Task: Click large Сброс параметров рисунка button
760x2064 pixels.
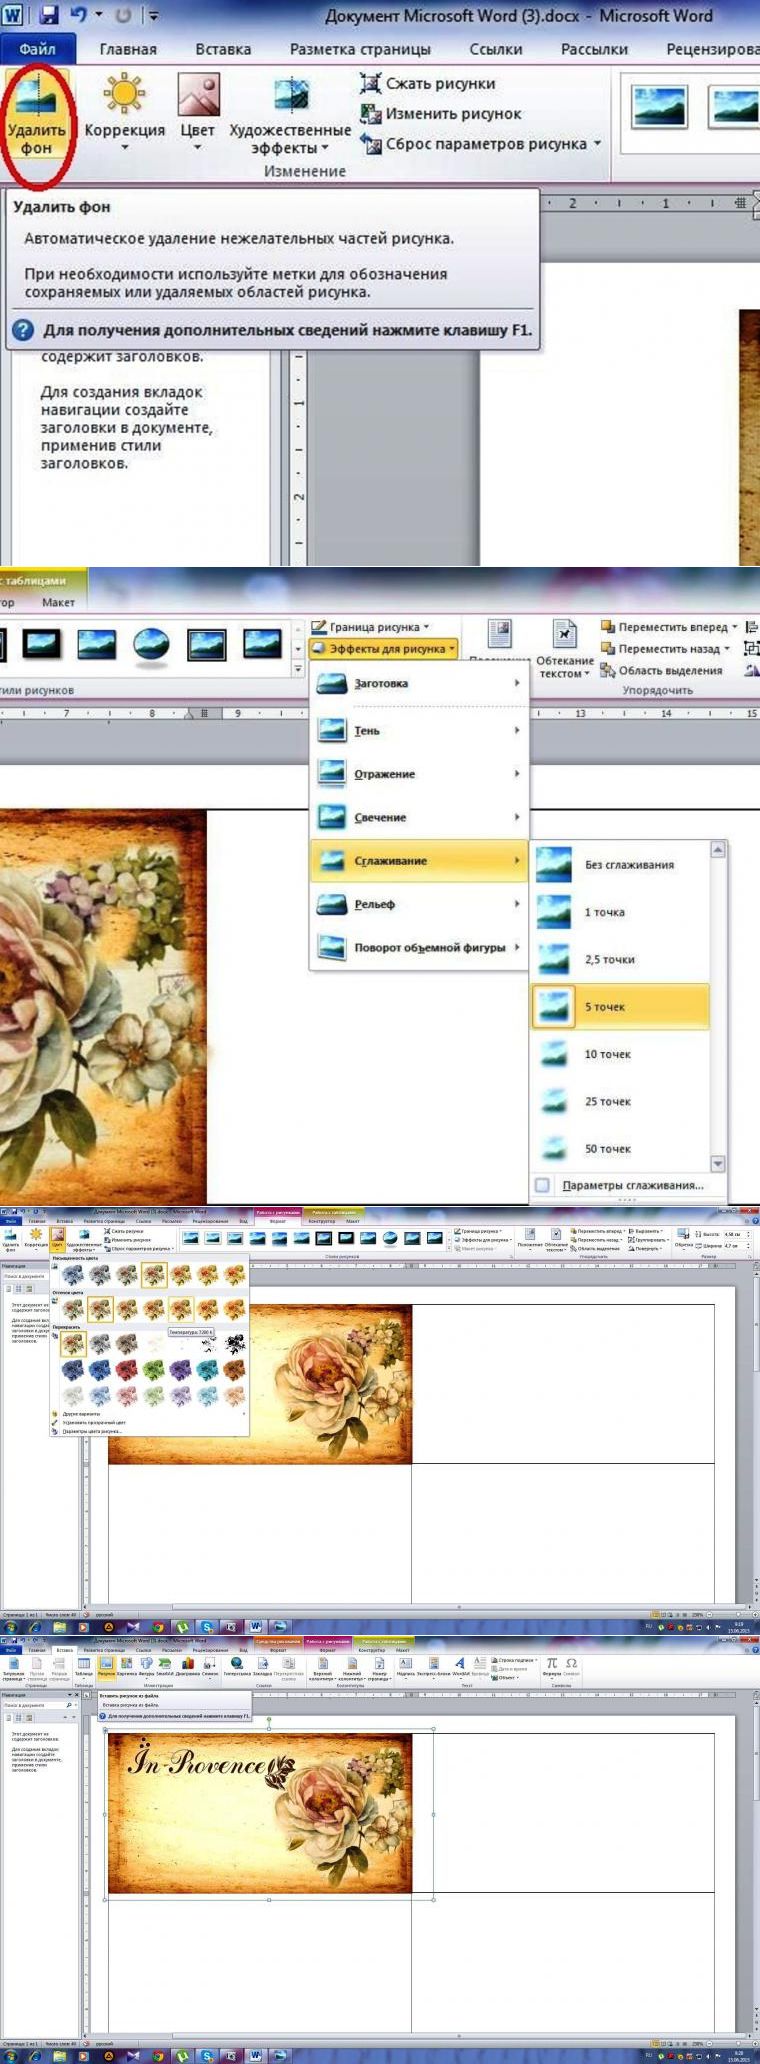Action: 473,144
